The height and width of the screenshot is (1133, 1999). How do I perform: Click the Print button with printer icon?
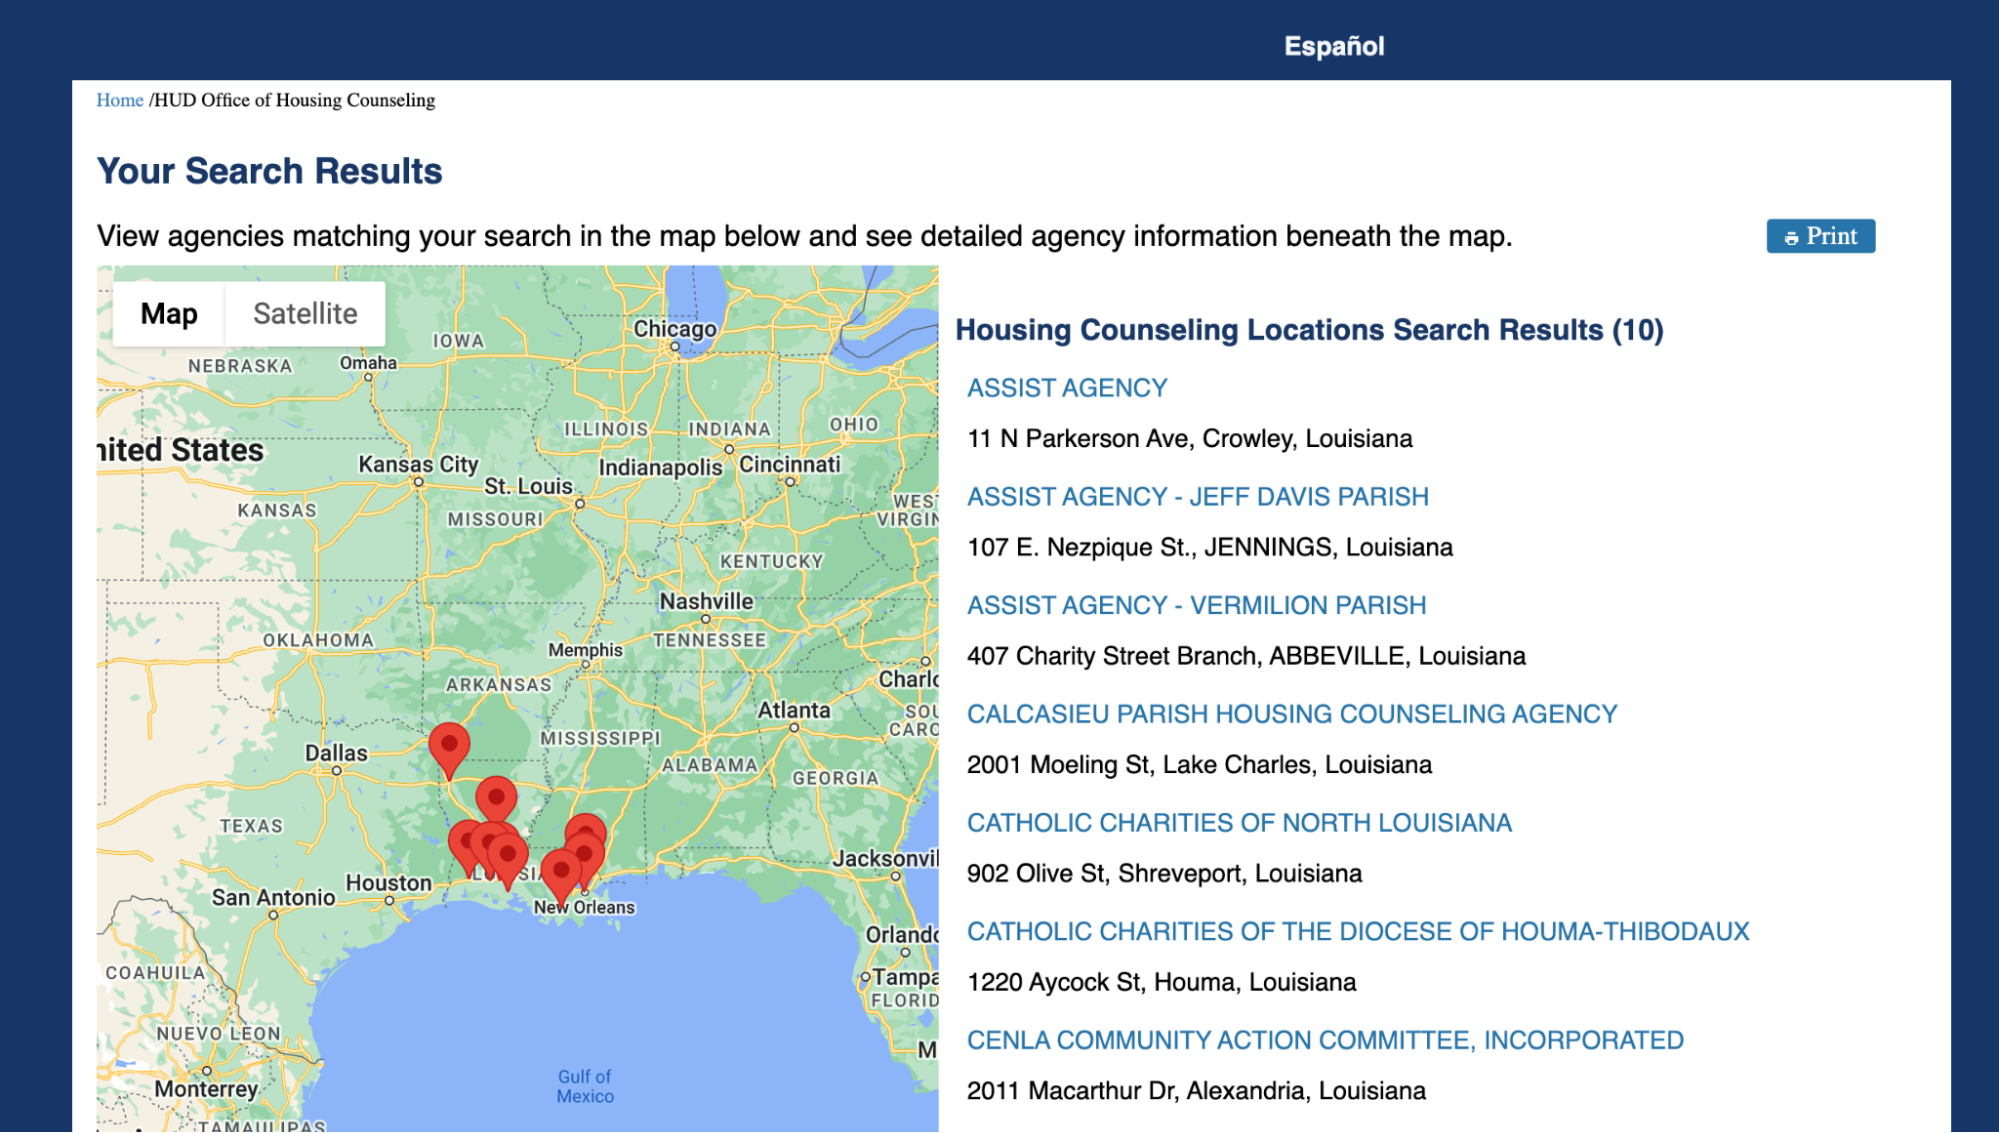click(x=1820, y=236)
